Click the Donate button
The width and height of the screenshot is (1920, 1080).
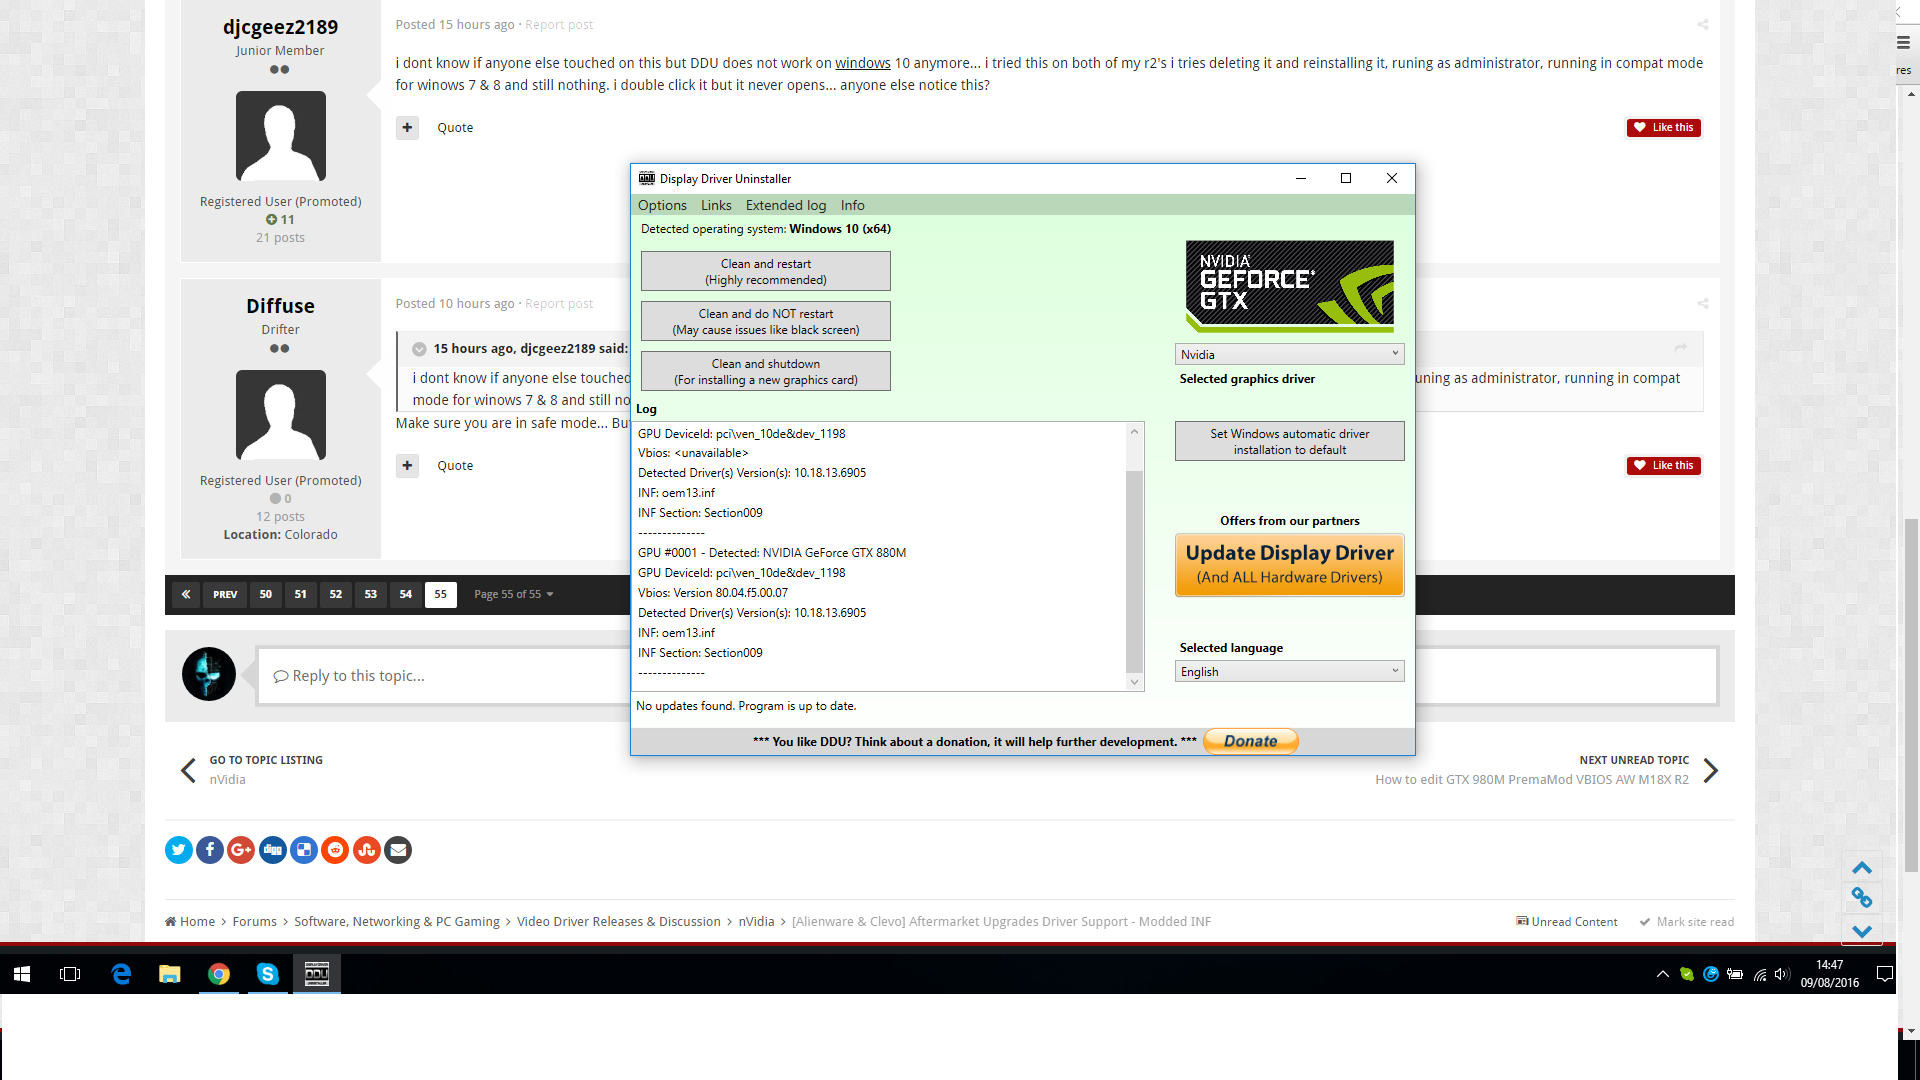coord(1250,741)
